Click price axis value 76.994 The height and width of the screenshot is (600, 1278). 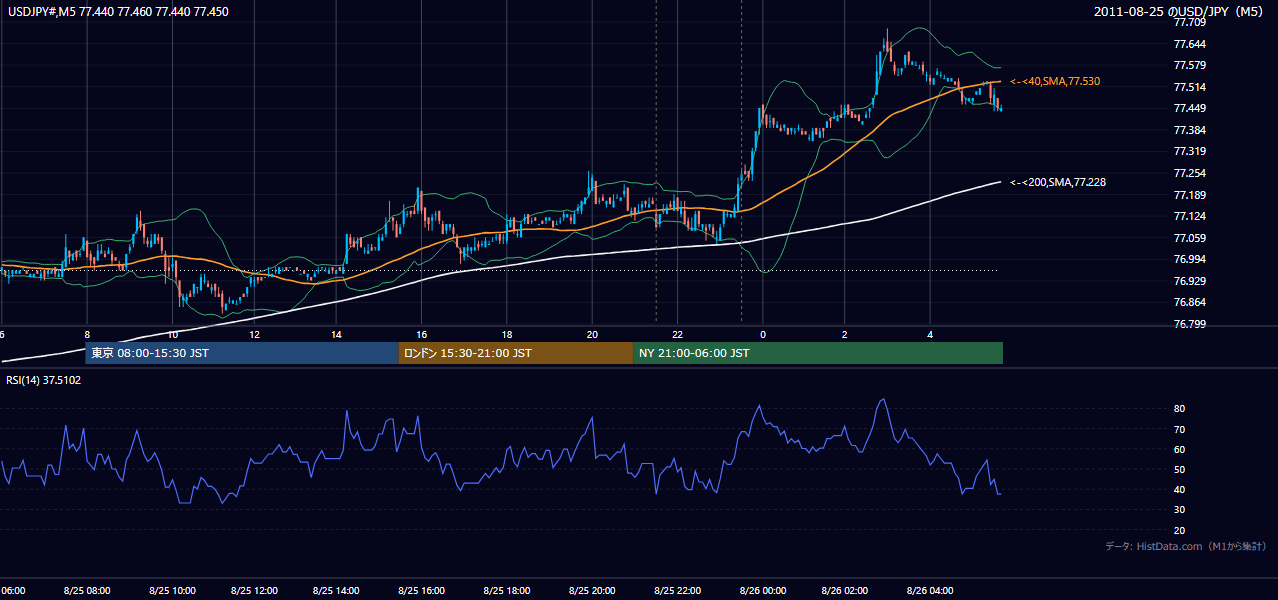click(x=1188, y=259)
